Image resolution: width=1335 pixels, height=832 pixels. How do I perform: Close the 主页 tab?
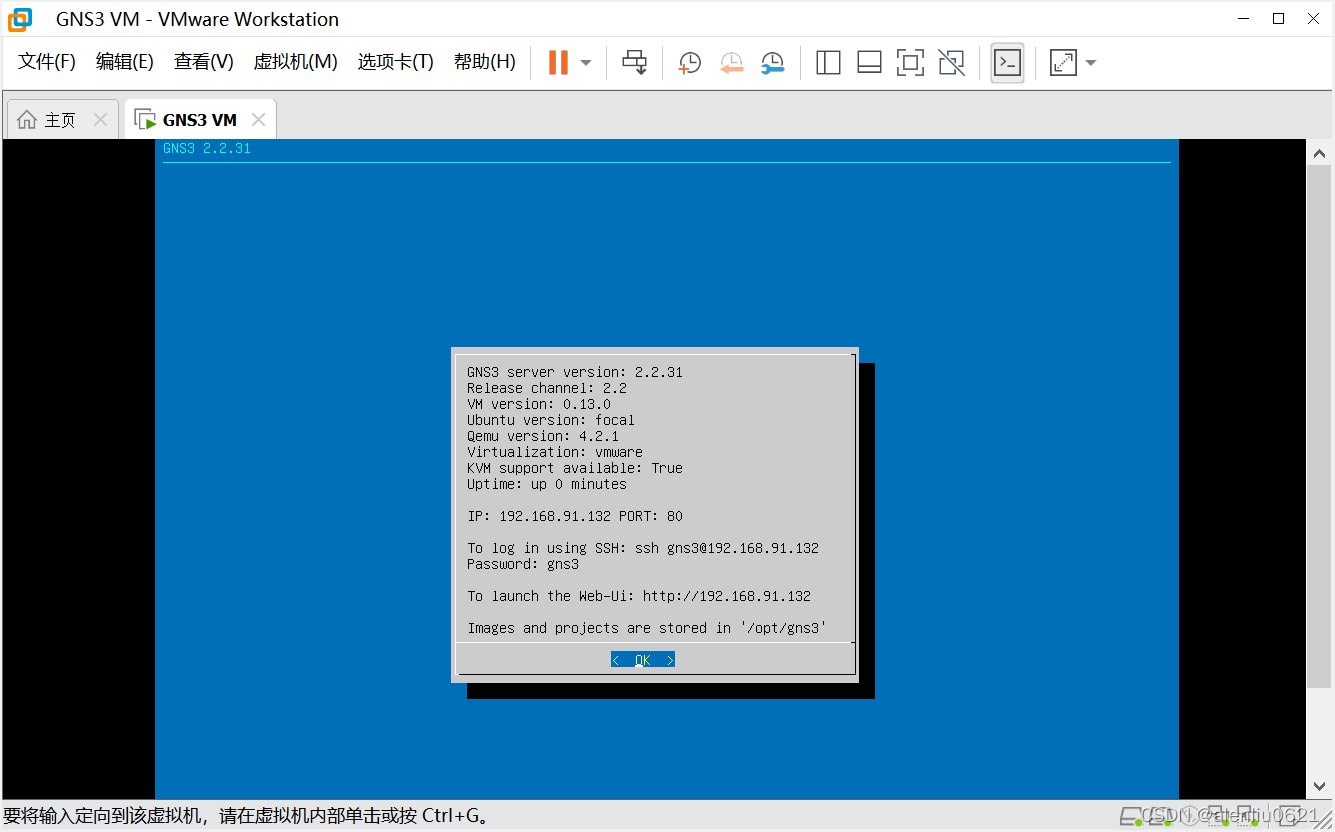(x=100, y=120)
